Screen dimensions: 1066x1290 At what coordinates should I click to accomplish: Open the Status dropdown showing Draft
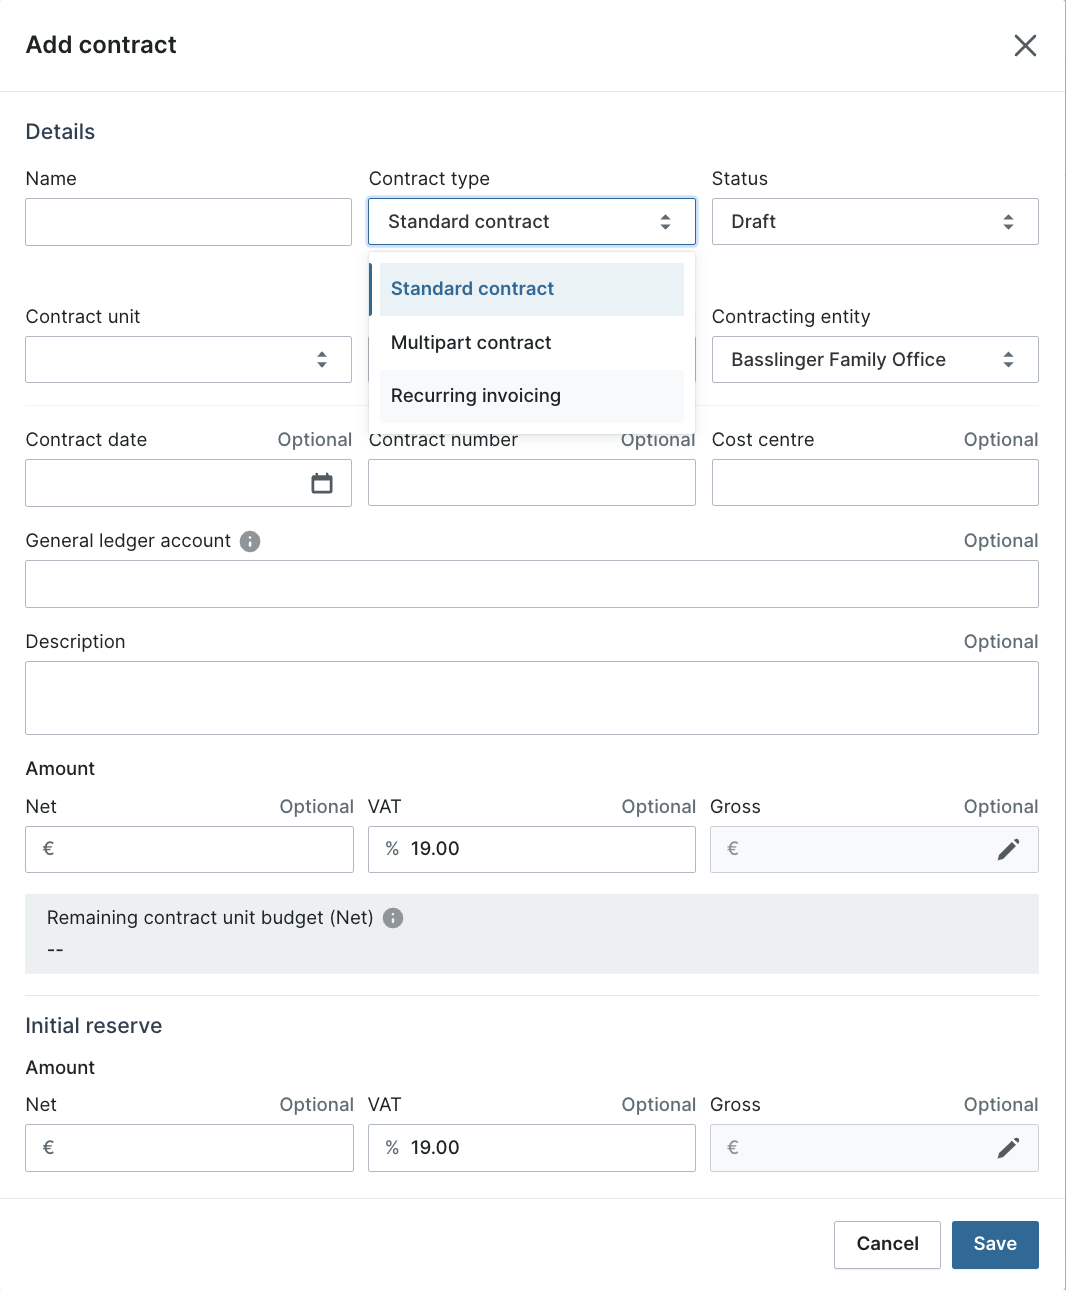(x=875, y=222)
